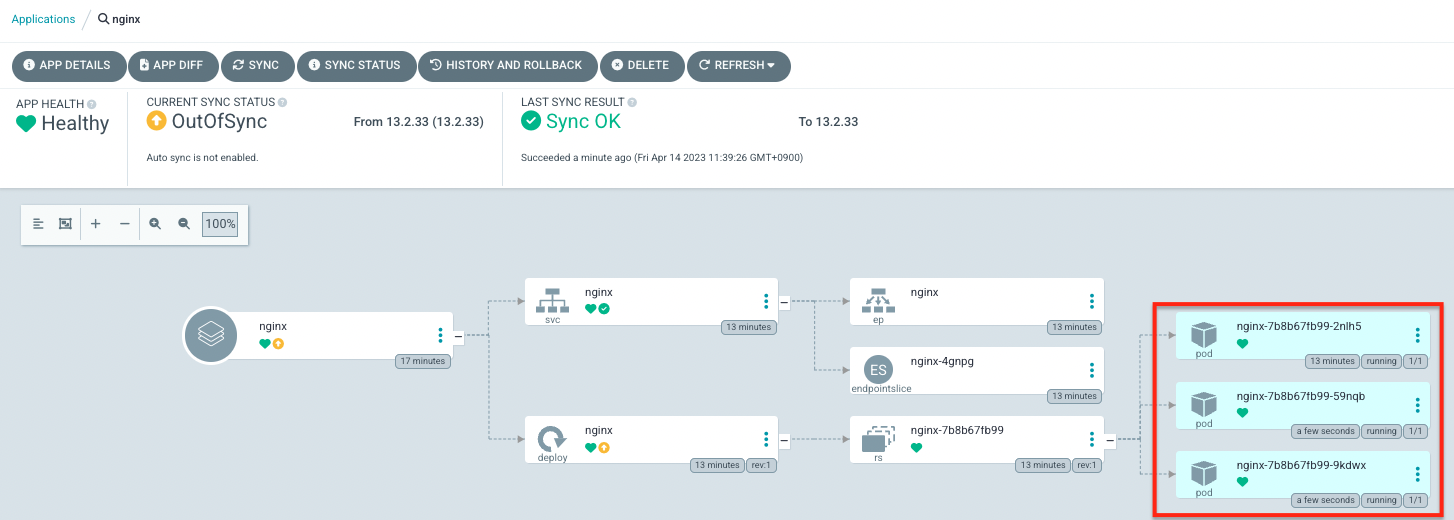Click the OutOfSync status text
Screen dimensions: 1454x520
(220, 122)
